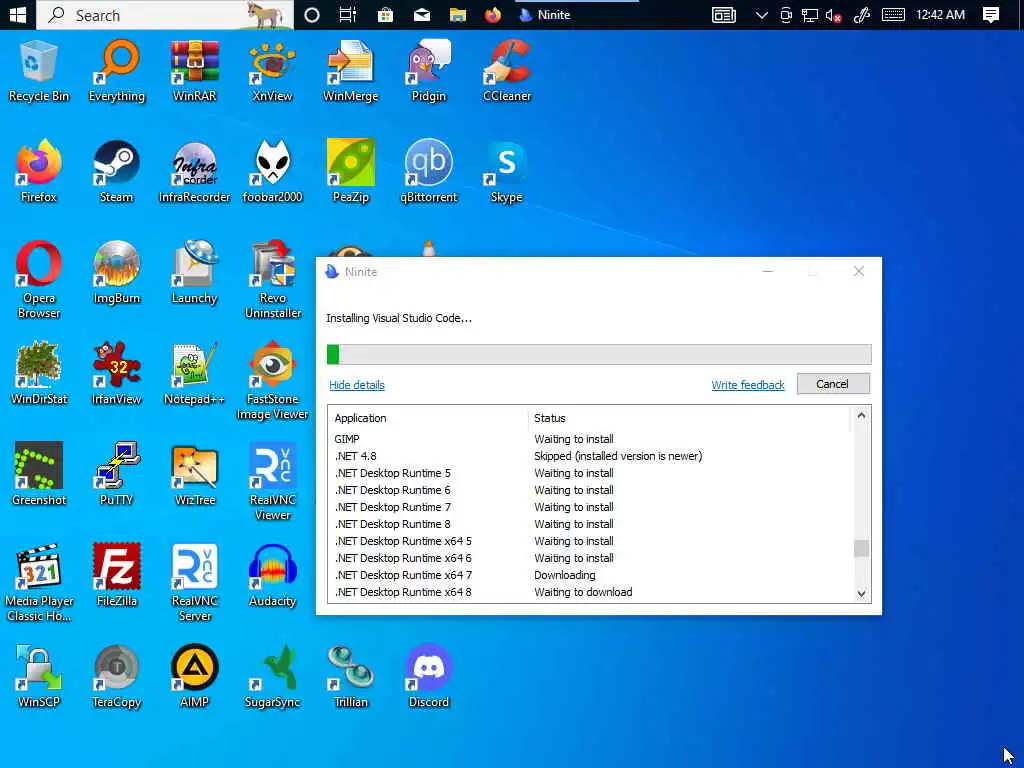This screenshot has height=768, width=1024.
Task: Select the Discord desktop icon
Action: (x=428, y=677)
